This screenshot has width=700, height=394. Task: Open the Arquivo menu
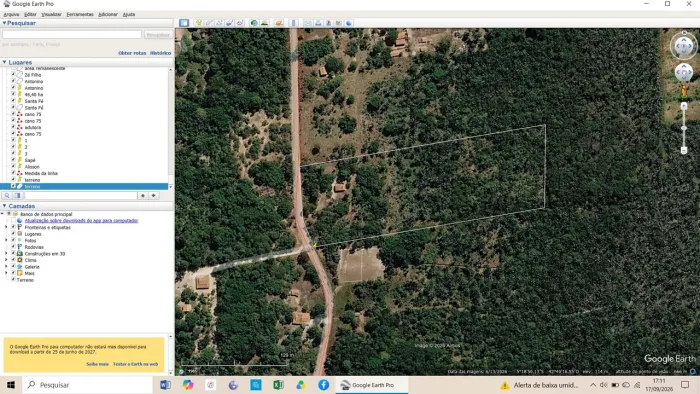pyautogui.click(x=11, y=14)
